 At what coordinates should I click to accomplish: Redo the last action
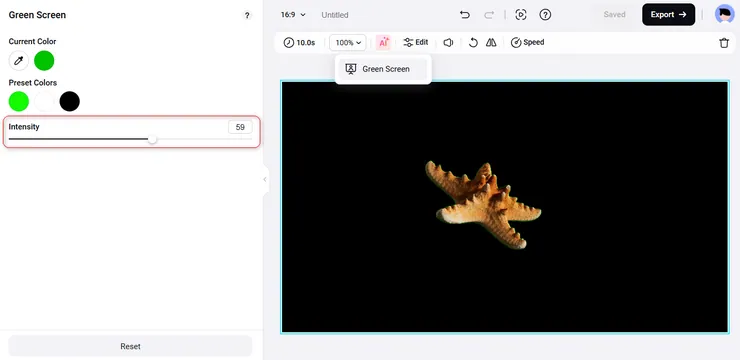489,15
